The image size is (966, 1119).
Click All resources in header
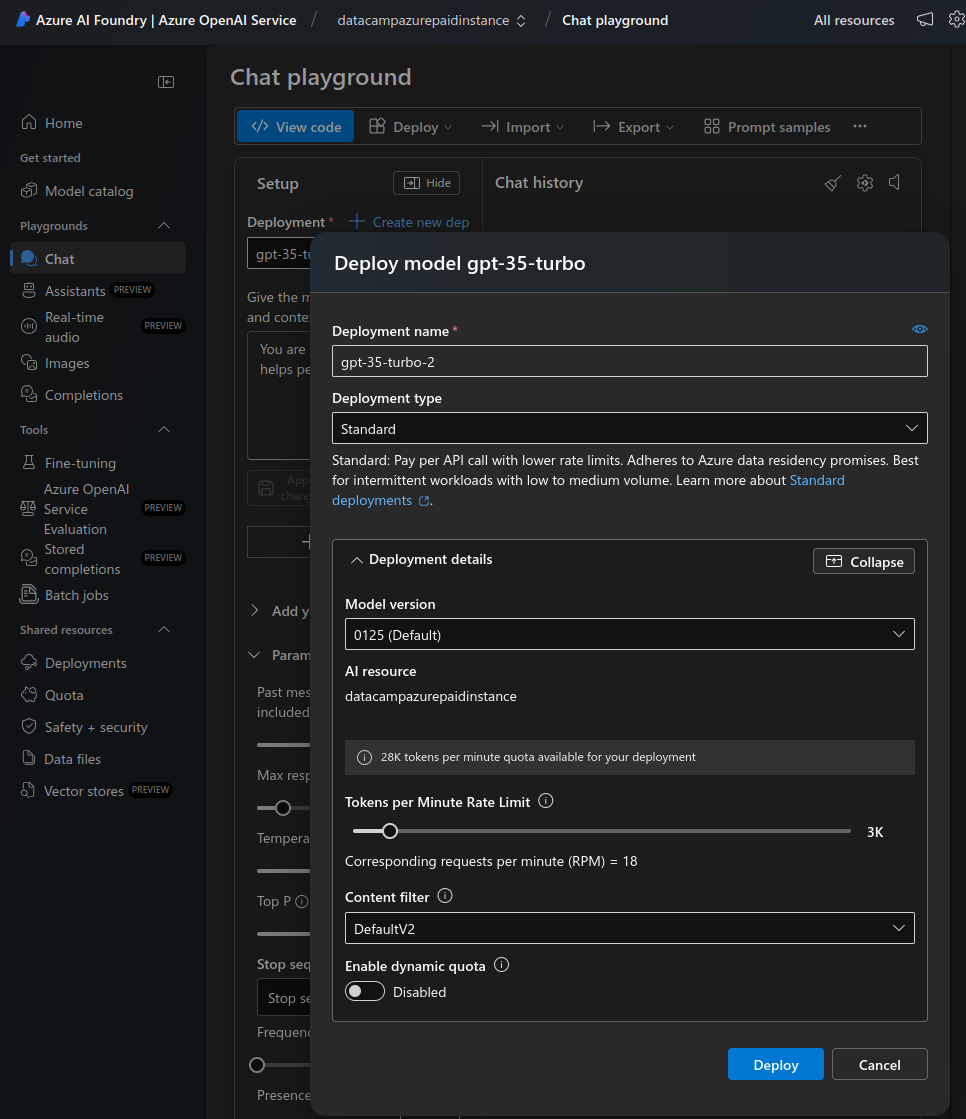(x=853, y=20)
